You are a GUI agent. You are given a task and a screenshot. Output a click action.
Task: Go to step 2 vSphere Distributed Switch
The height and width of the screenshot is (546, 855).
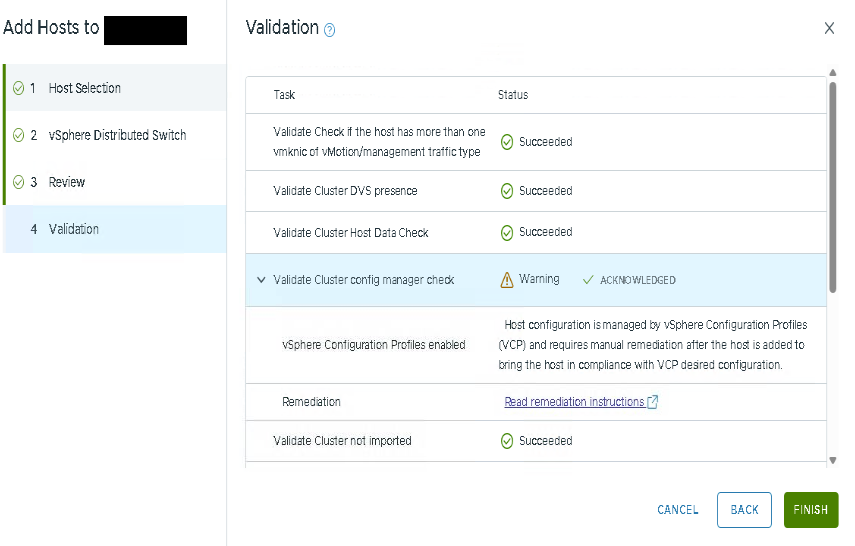tap(117, 135)
